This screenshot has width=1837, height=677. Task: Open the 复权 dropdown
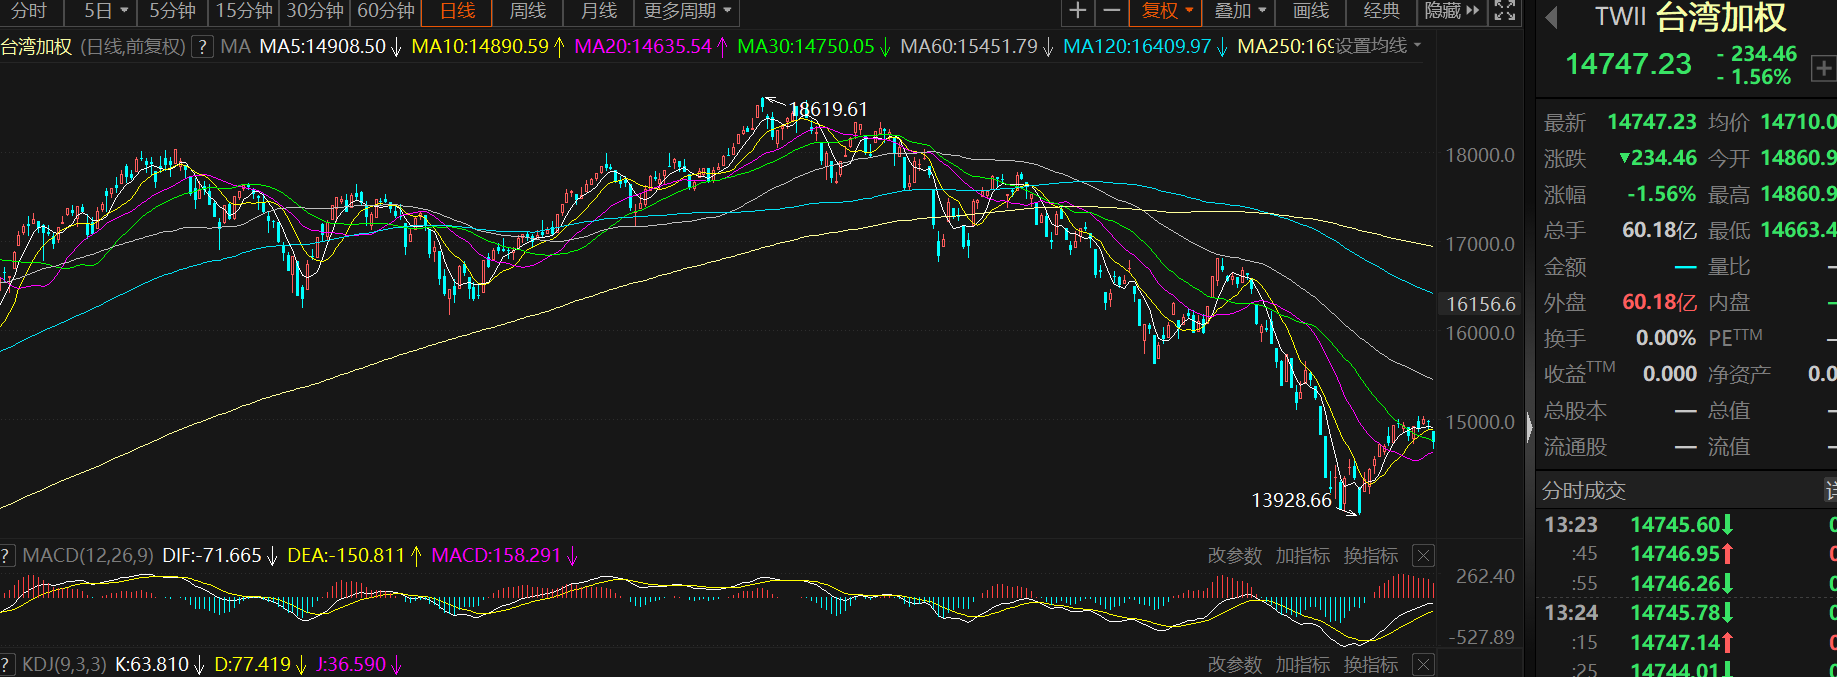coord(1166,11)
